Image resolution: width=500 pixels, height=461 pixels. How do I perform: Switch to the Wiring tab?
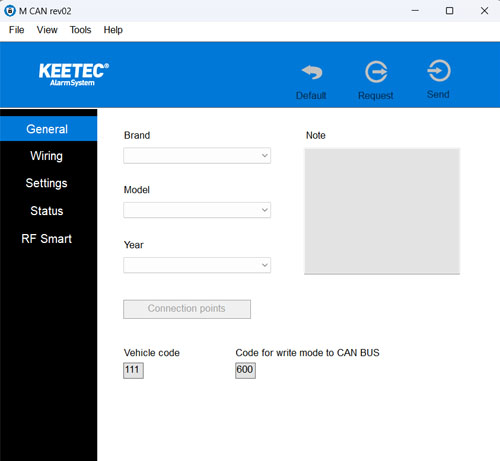click(46, 156)
